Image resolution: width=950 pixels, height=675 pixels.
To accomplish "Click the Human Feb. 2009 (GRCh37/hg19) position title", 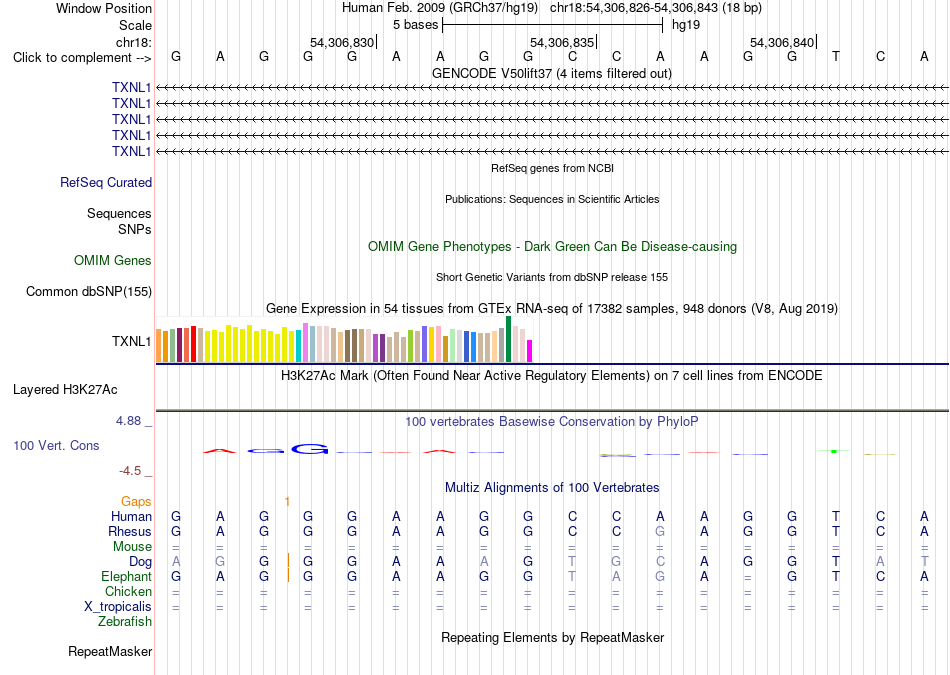I will 552,8.
